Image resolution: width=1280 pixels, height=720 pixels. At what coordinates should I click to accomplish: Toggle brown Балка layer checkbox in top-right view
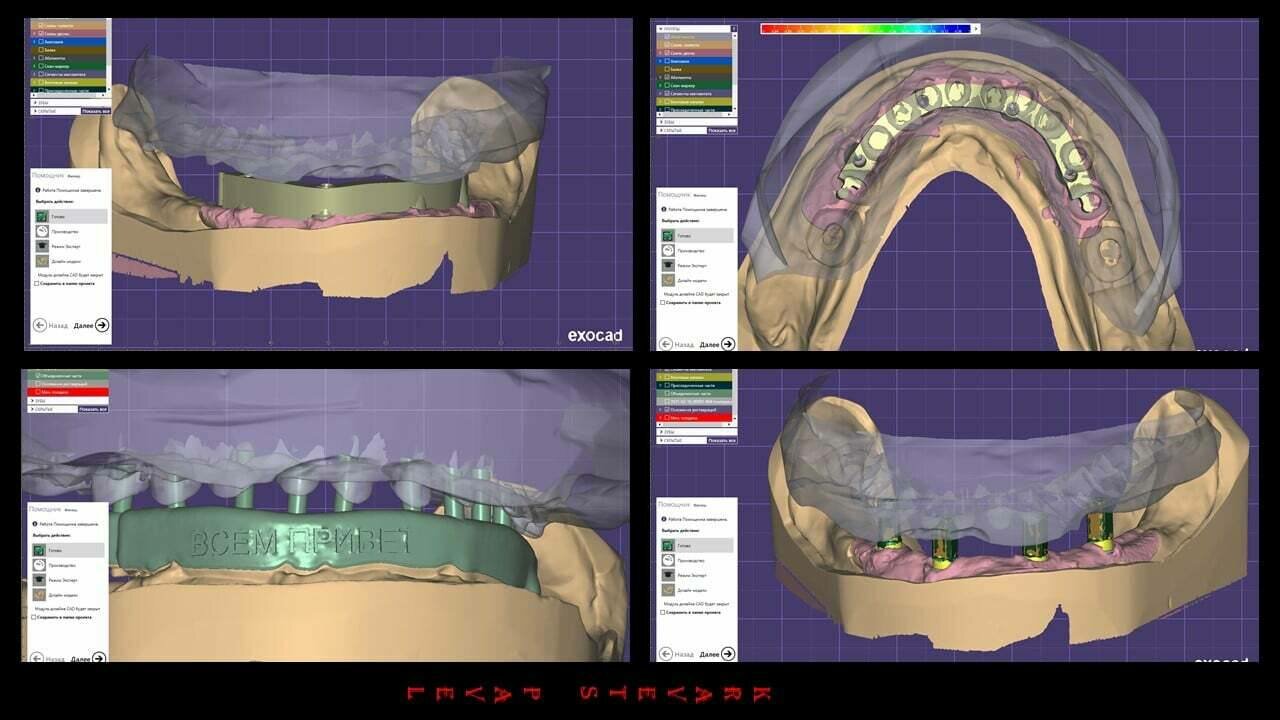click(x=667, y=69)
